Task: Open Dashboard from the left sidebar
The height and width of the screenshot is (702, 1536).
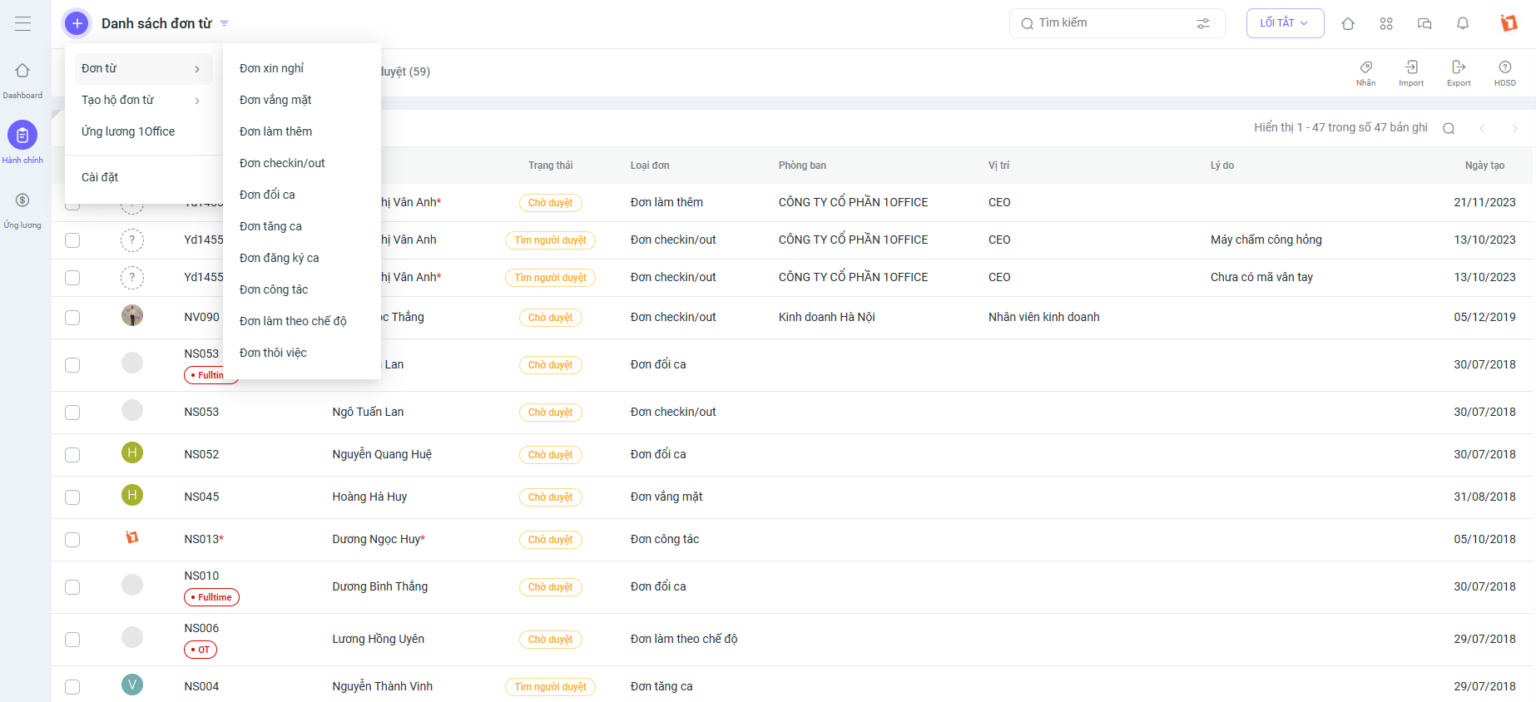Action: coord(22,79)
